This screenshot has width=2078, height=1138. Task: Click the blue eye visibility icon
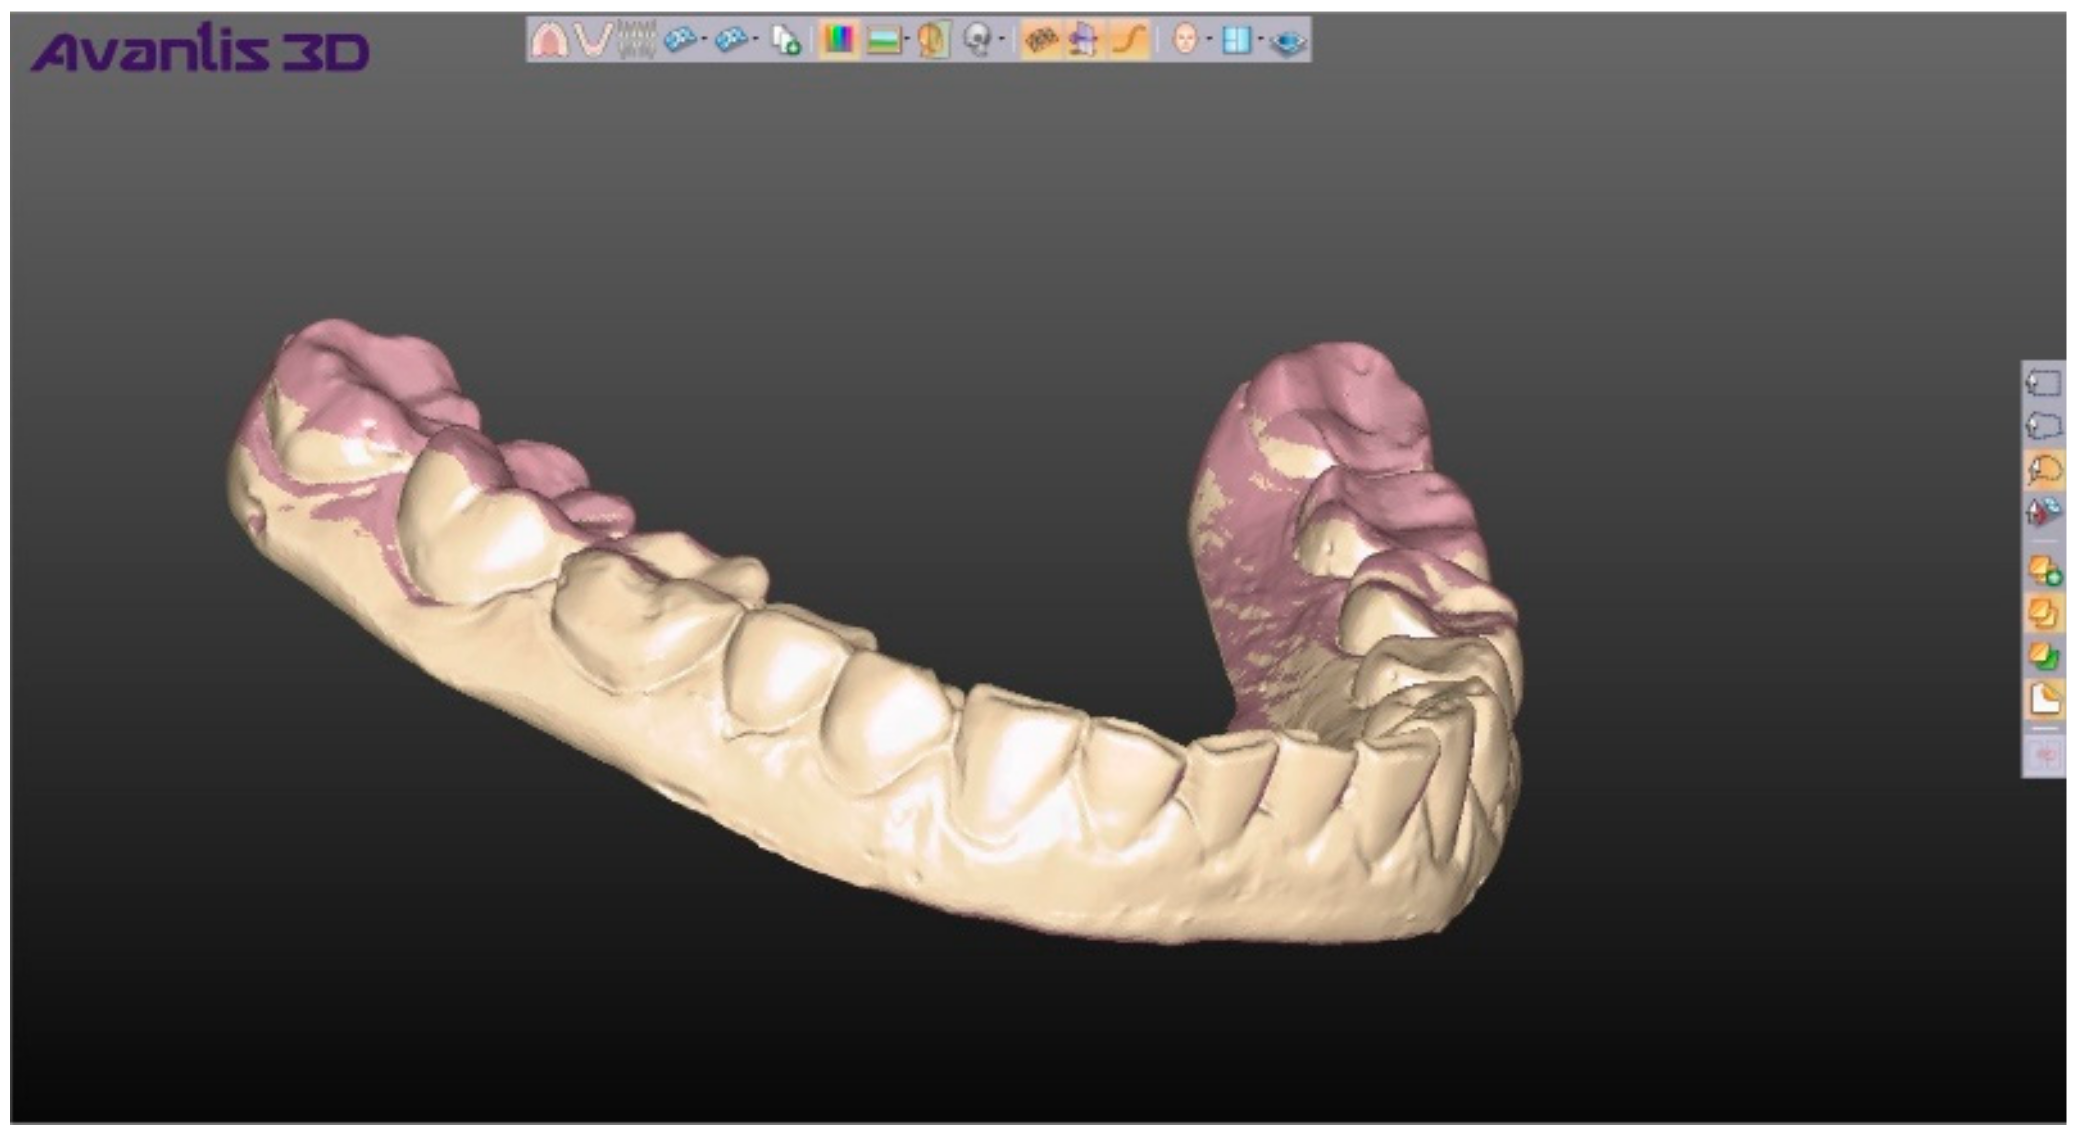click(x=1288, y=41)
